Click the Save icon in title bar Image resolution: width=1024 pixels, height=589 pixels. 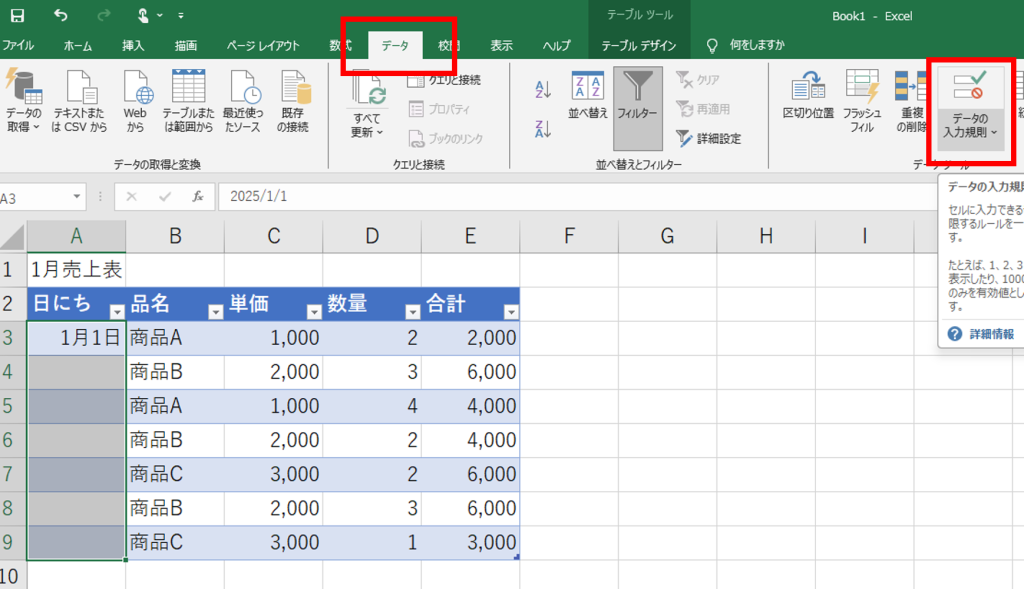click(17, 16)
